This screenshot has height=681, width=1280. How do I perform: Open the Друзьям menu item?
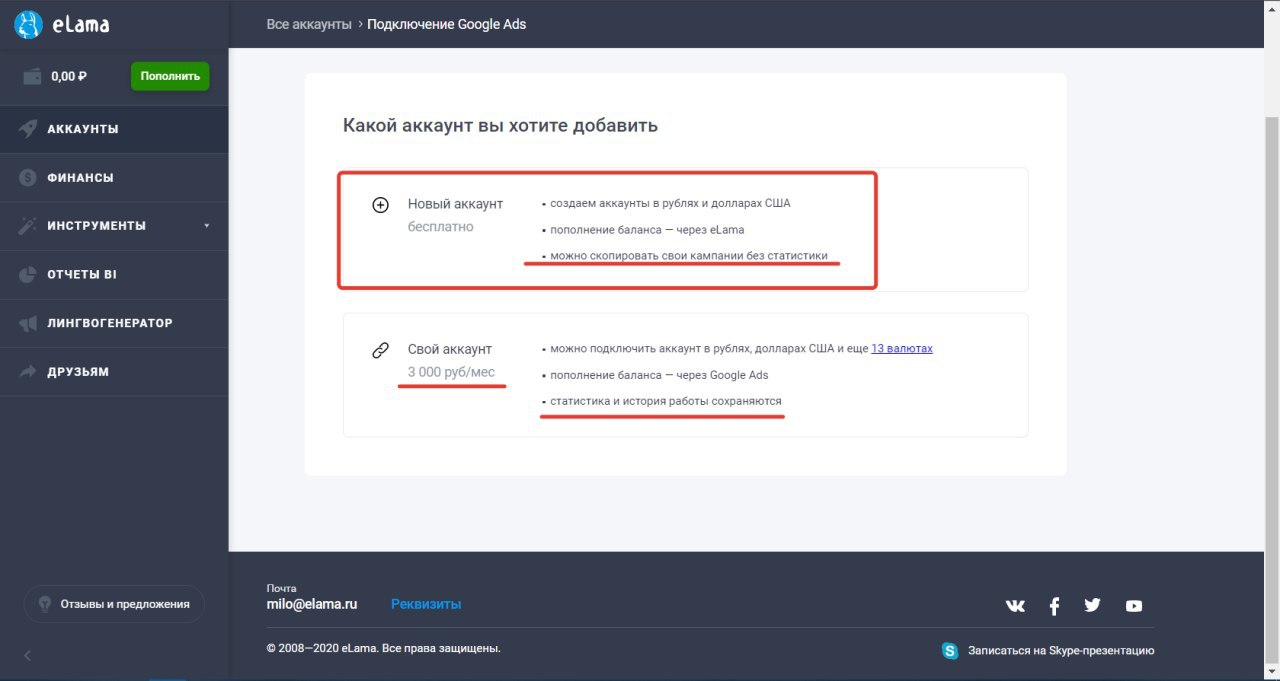point(114,372)
